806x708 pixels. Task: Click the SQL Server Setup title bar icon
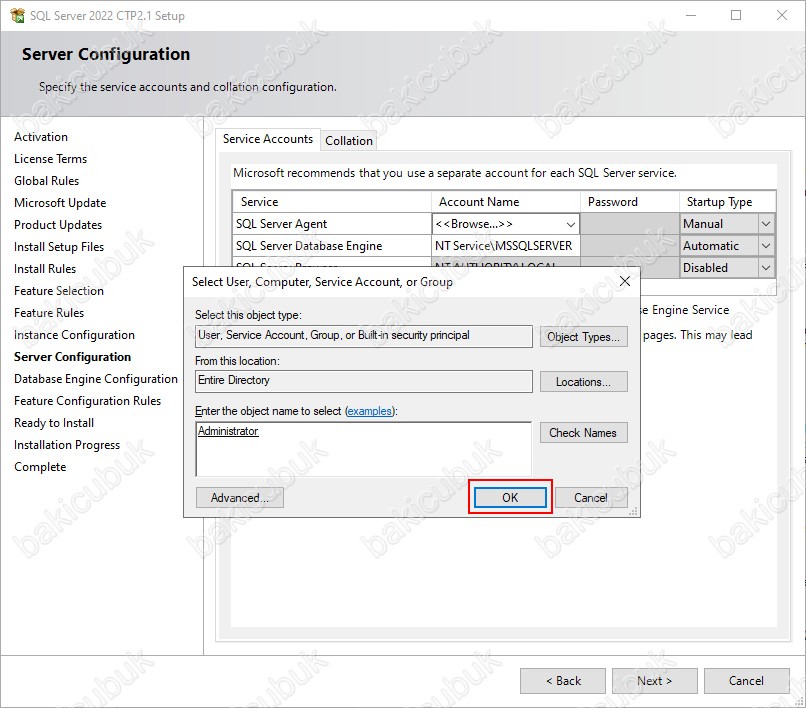point(17,15)
